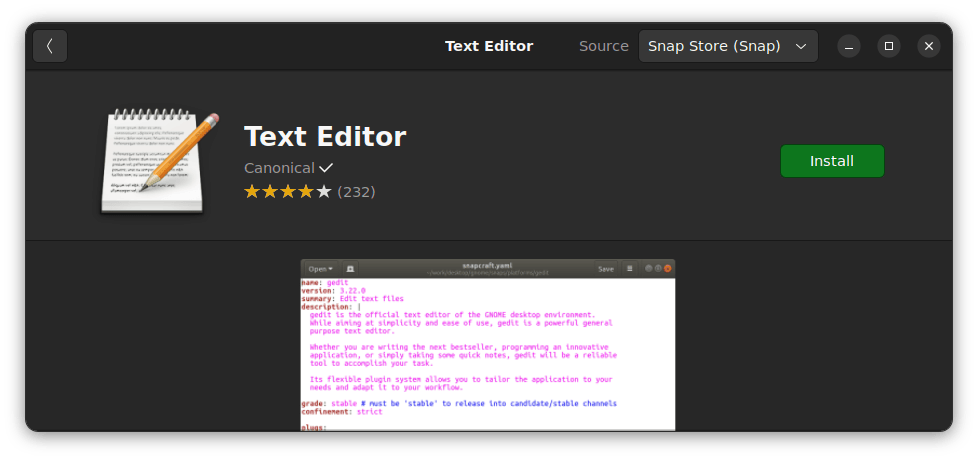Click the Text Editor title in the header bar

coord(489,46)
